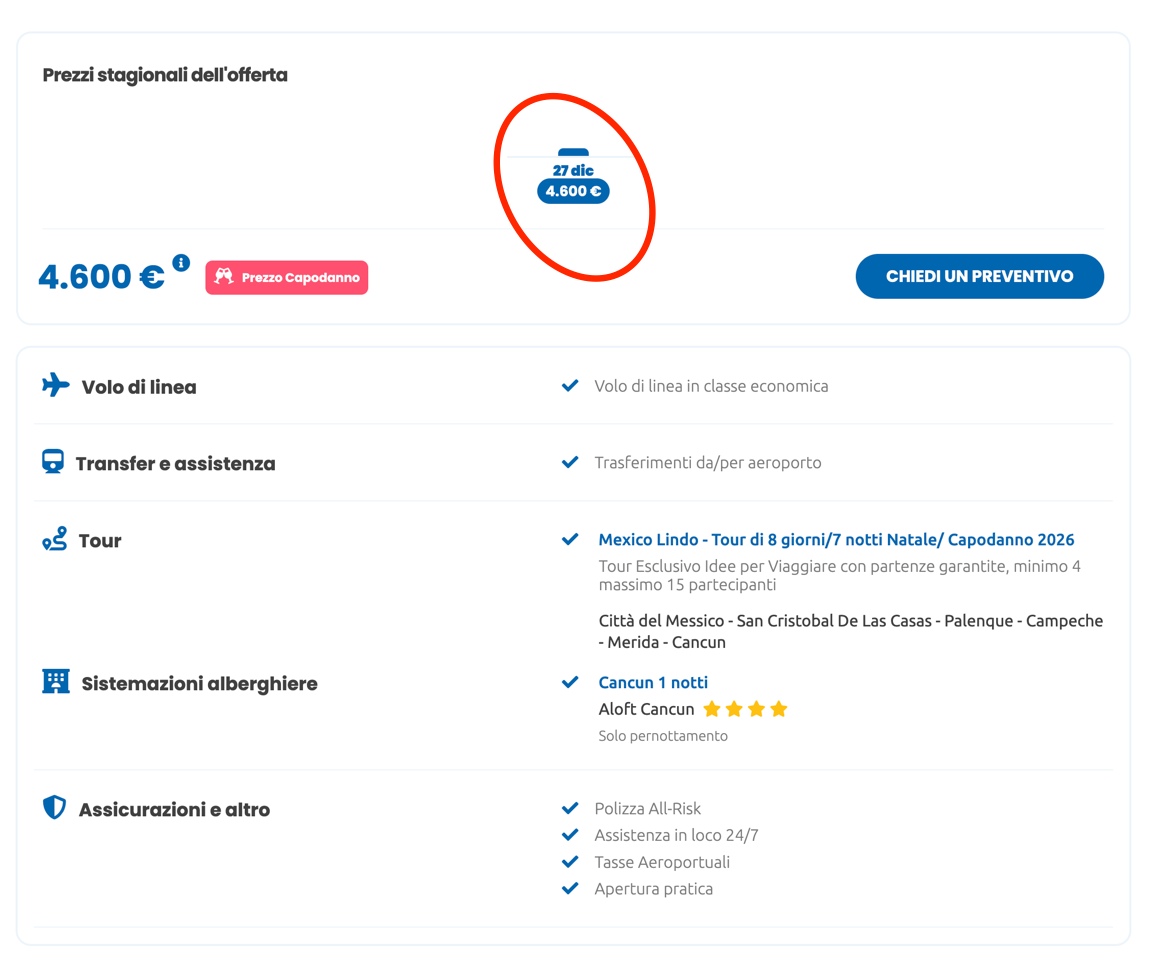1150x960 pixels.
Task: Click the Tasse Aeroportuali item
Action: point(662,862)
